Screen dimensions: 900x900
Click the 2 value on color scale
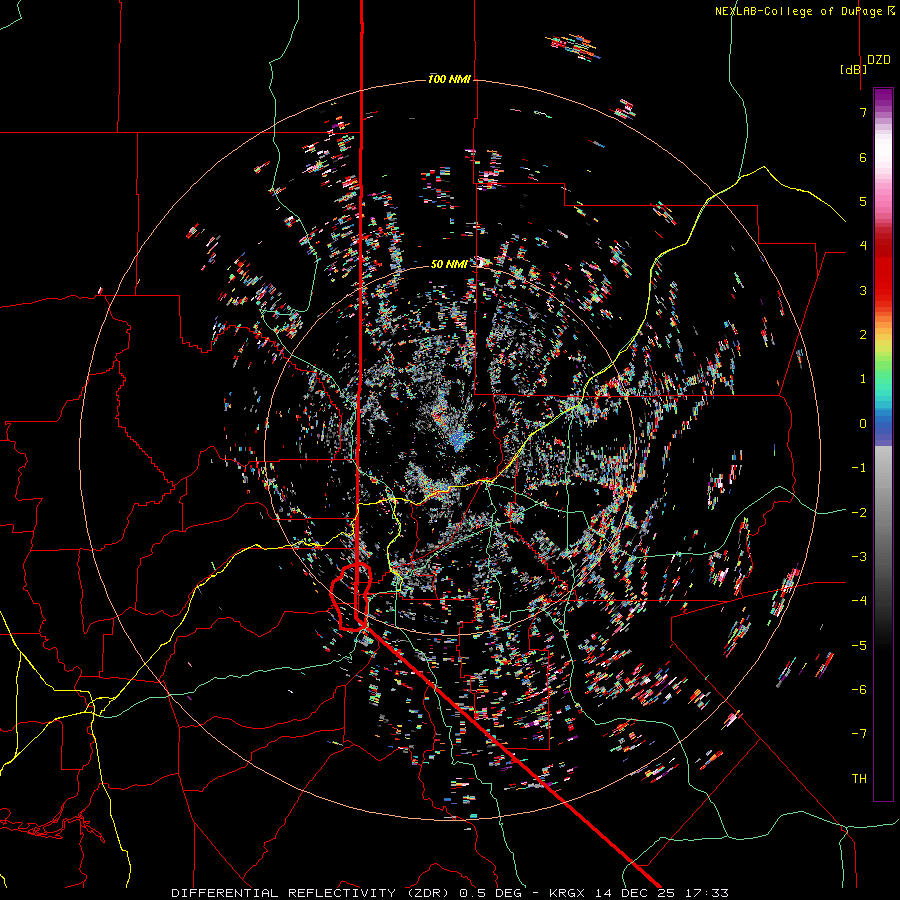click(863, 335)
